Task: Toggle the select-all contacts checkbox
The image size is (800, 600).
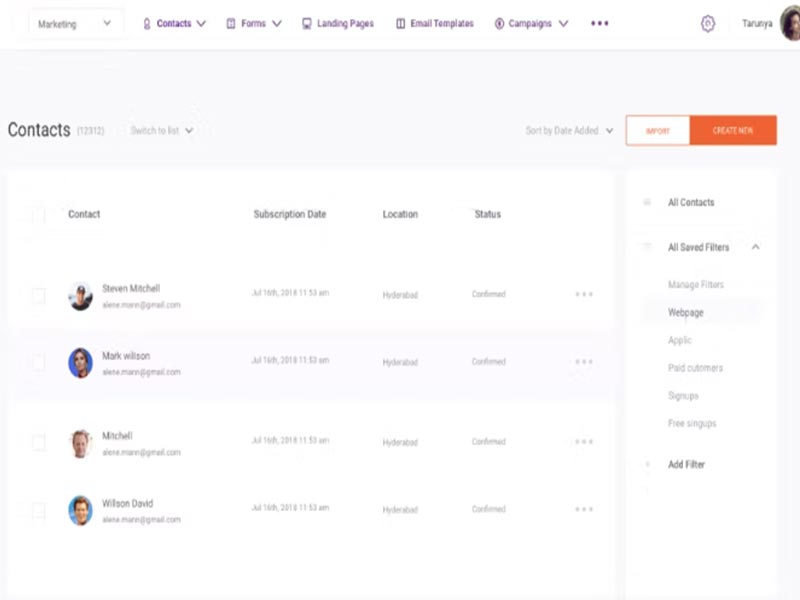Action: pyautogui.click(x=38, y=214)
